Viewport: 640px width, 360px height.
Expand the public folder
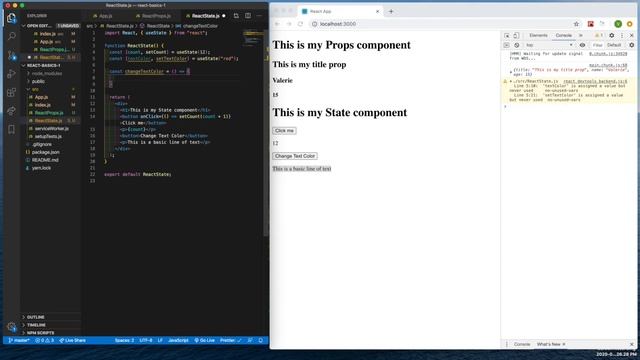pos(38,81)
